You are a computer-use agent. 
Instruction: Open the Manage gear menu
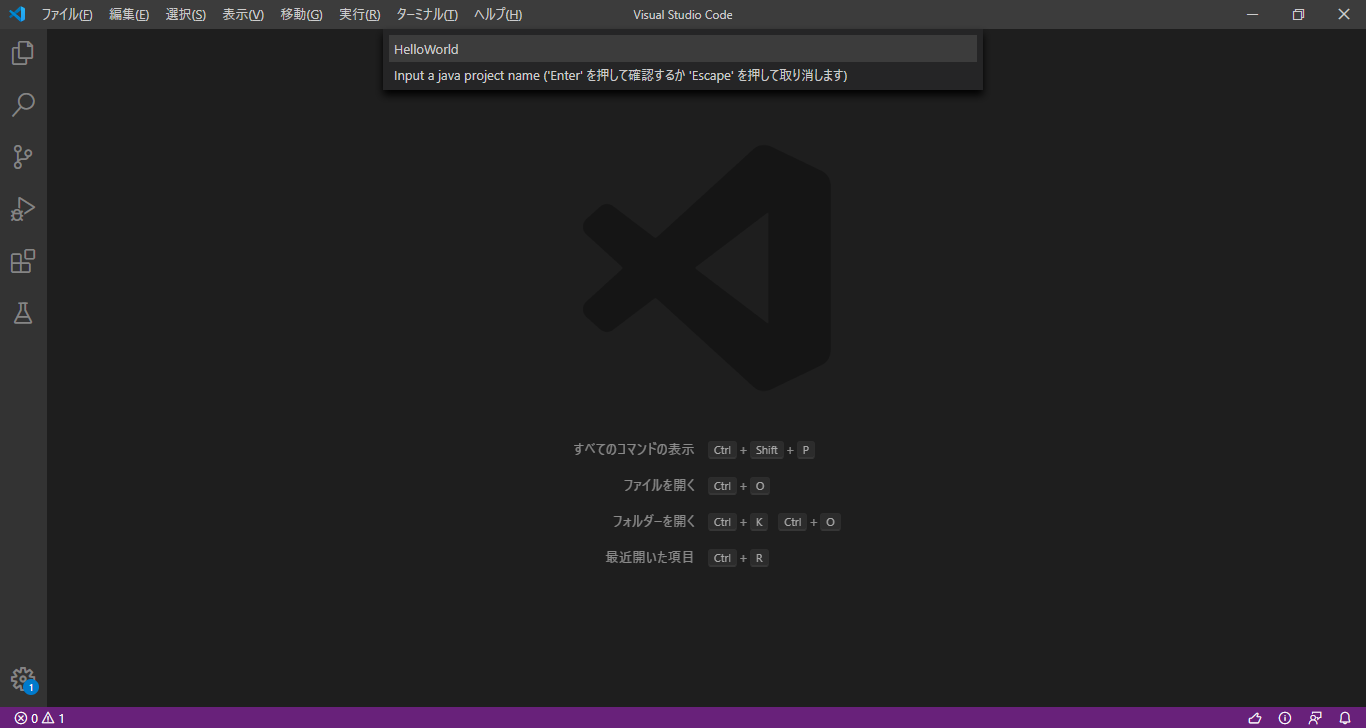point(23,680)
